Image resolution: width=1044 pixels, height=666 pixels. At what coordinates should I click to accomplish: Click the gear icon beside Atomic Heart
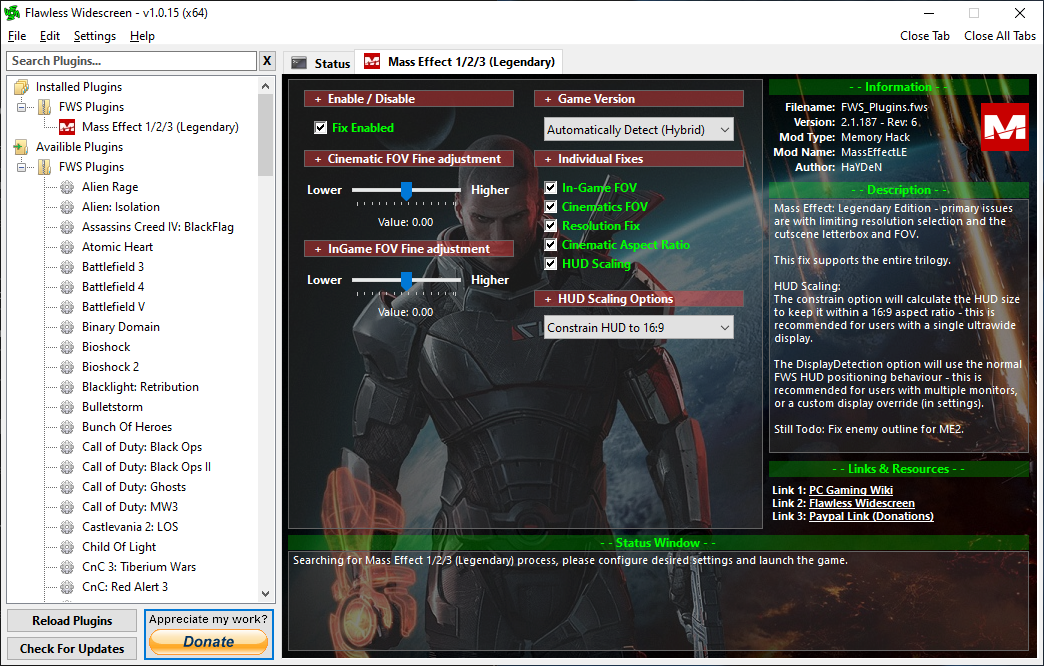coord(67,247)
